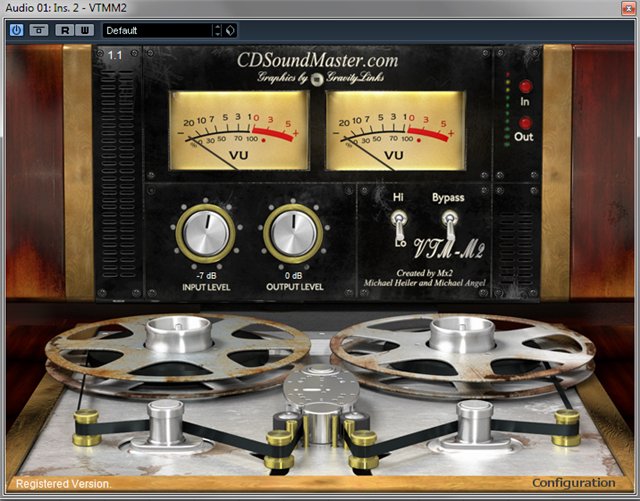The height and width of the screenshot is (501, 640).
Task: Open the Configuration link
Action: click(573, 483)
